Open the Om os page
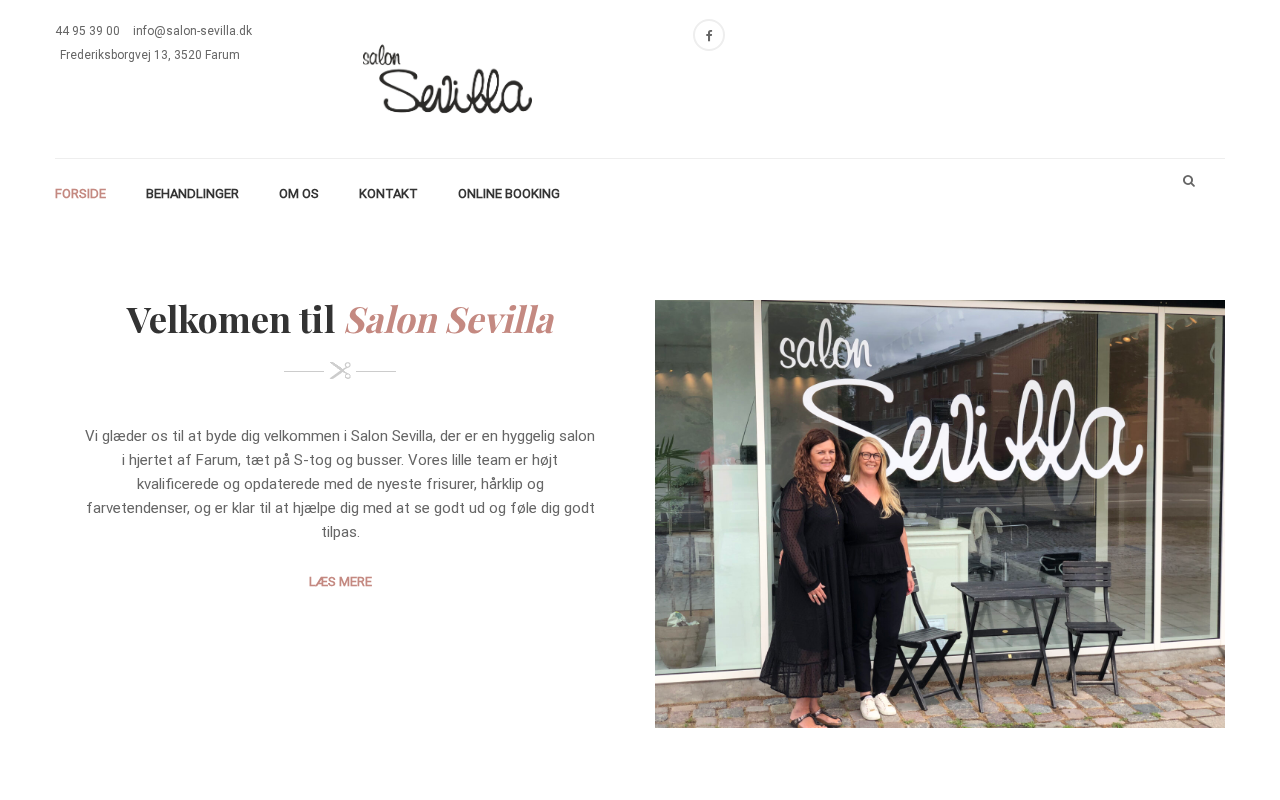This screenshot has width=1280, height=800. coord(299,194)
